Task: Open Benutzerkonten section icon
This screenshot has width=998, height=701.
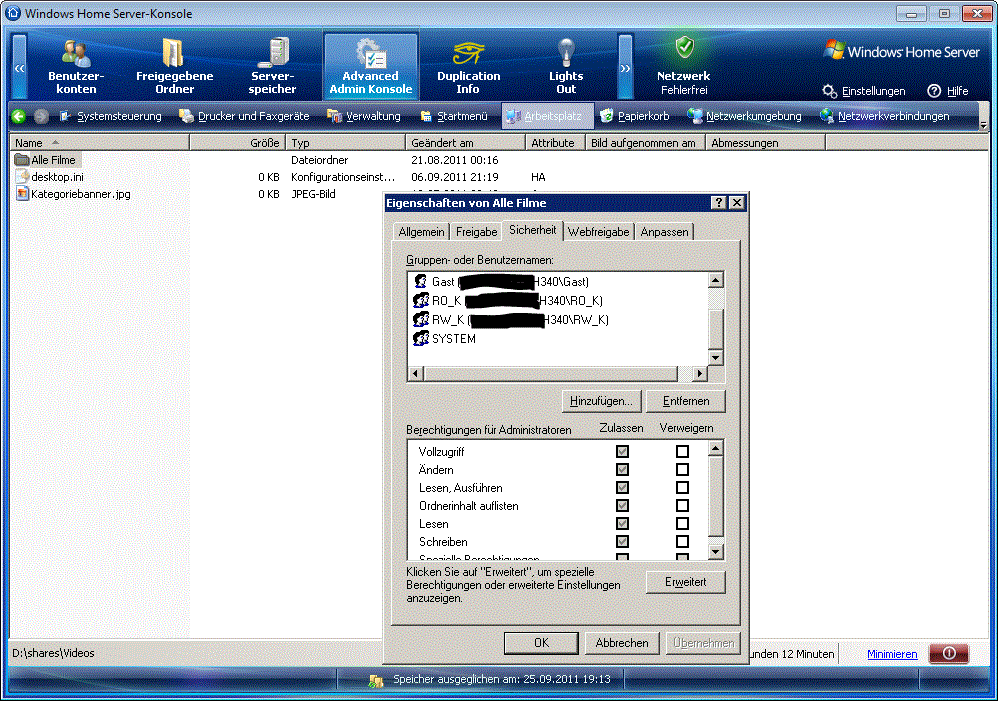Action: click(x=76, y=67)
